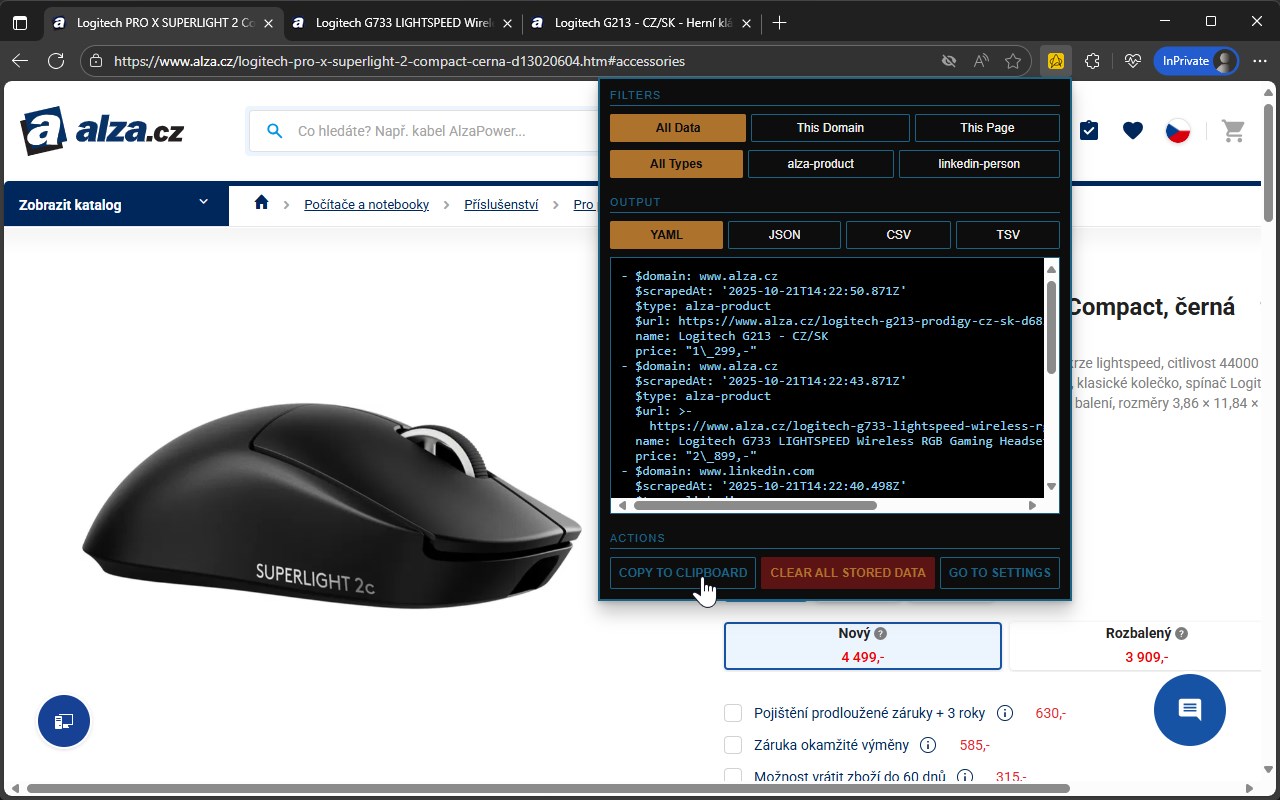Open the Extensions puzzle icon
Viewport: 1280px width, 800px height.
pyautogui.click(x=1092, y=61)
